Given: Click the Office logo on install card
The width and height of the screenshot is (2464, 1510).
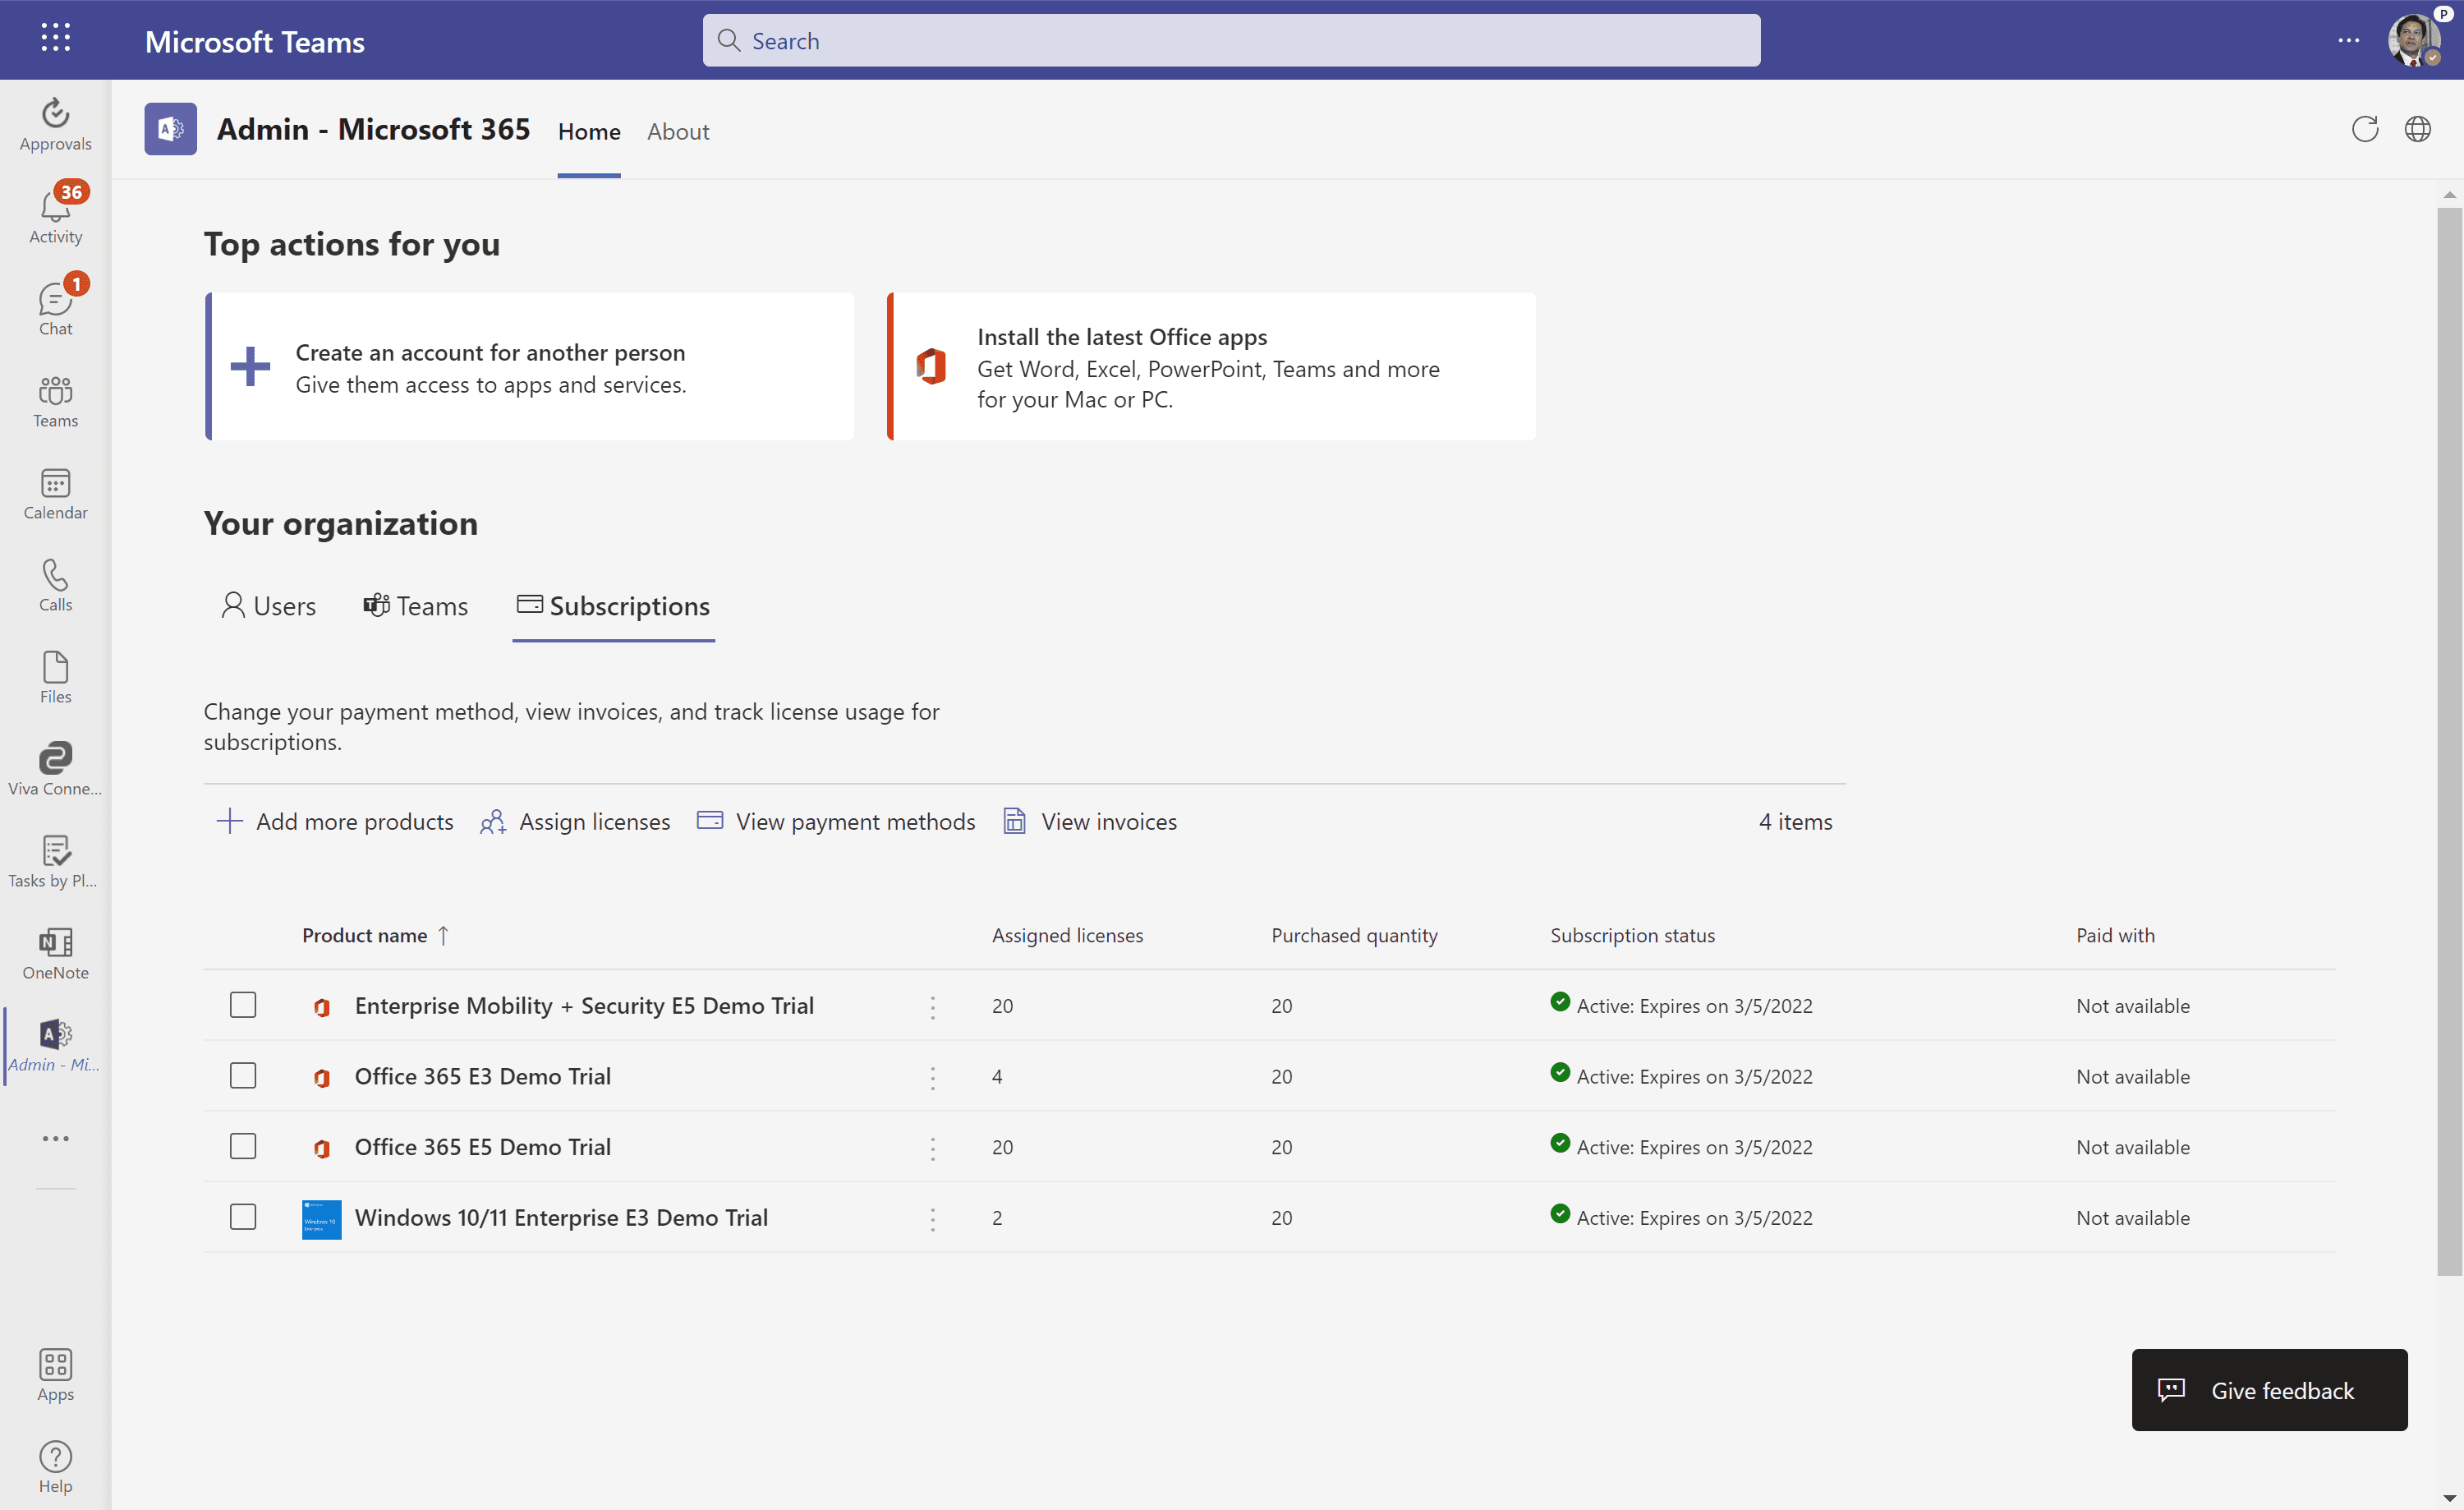Looking at the screenshot, I should [x=931, y=366].
